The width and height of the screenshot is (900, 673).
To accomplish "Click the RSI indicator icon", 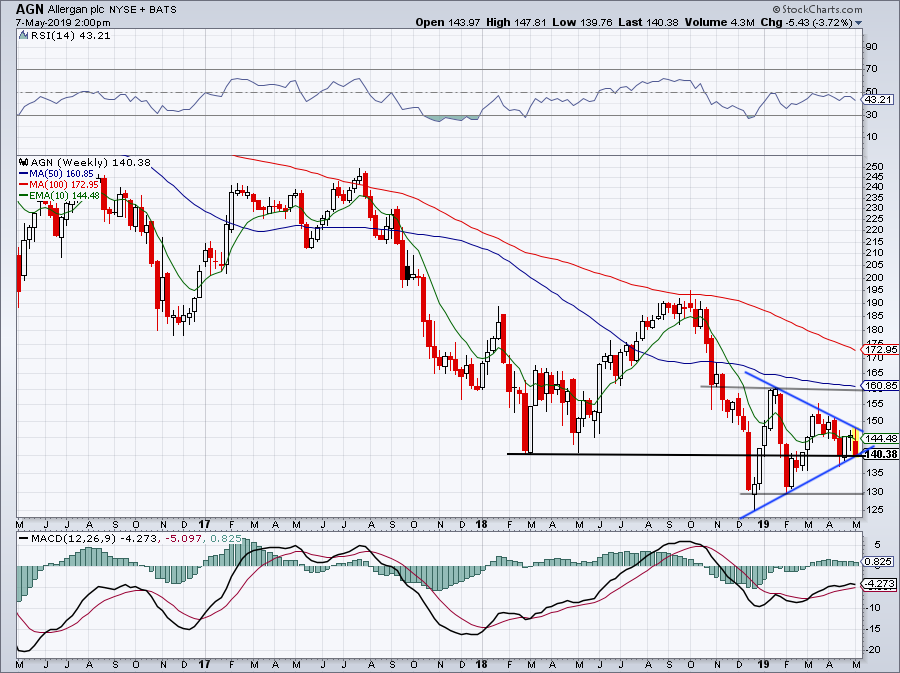I will [x=23, y=36].
